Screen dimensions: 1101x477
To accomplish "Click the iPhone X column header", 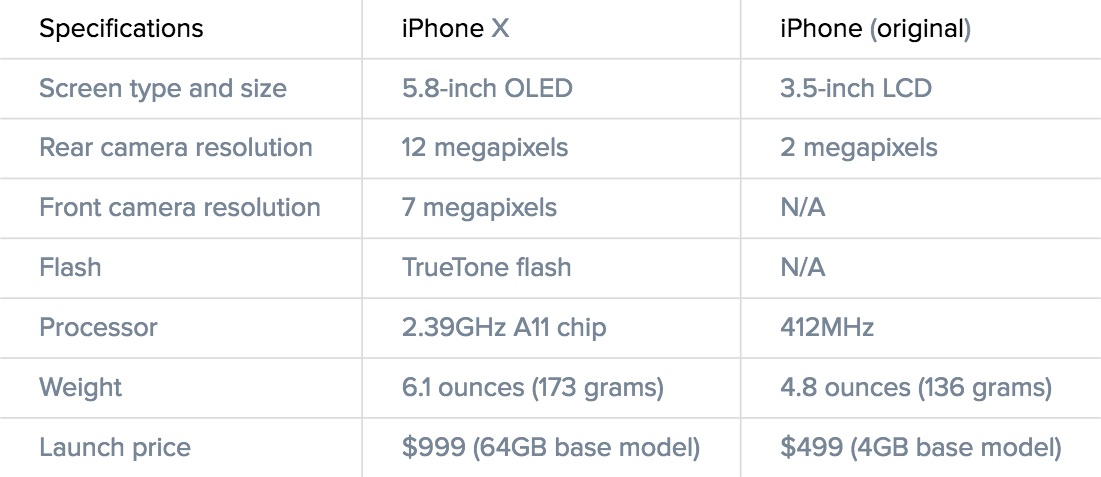I will [x=455, y=29].
